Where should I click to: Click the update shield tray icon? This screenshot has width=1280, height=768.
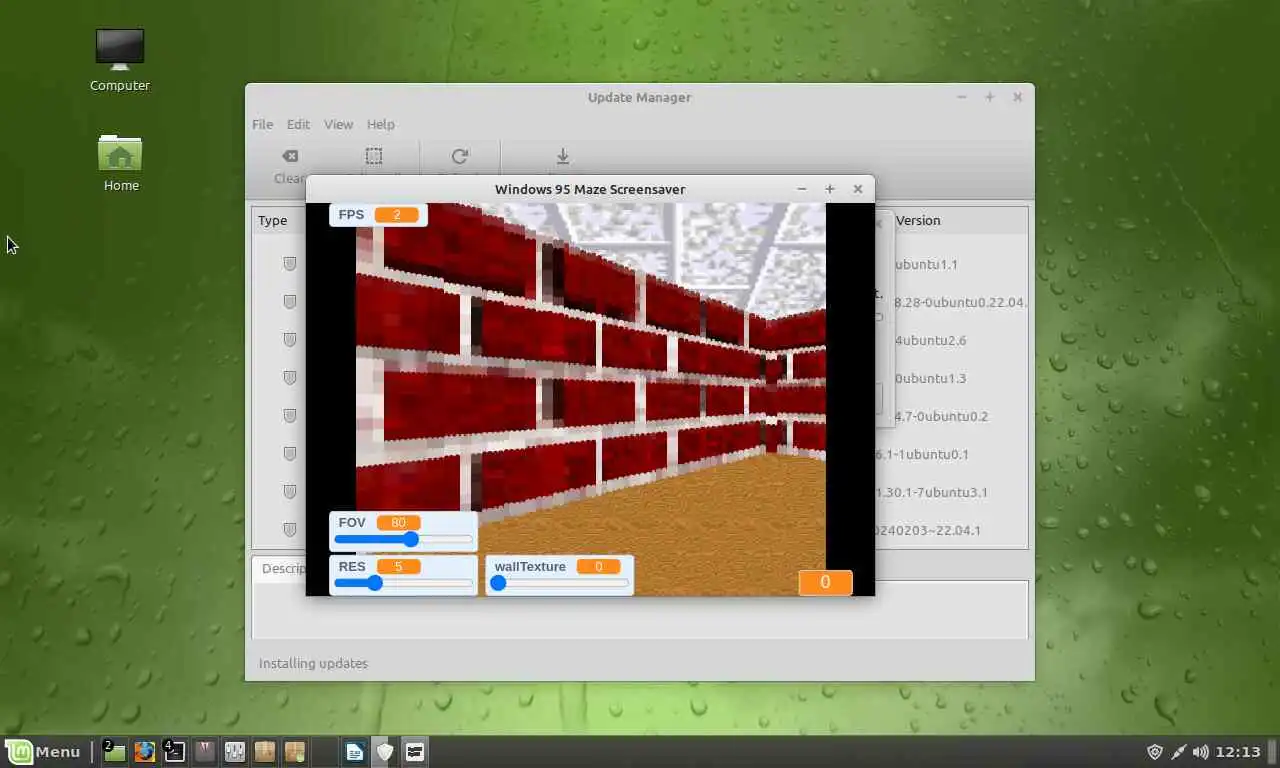coord(1155,752)
